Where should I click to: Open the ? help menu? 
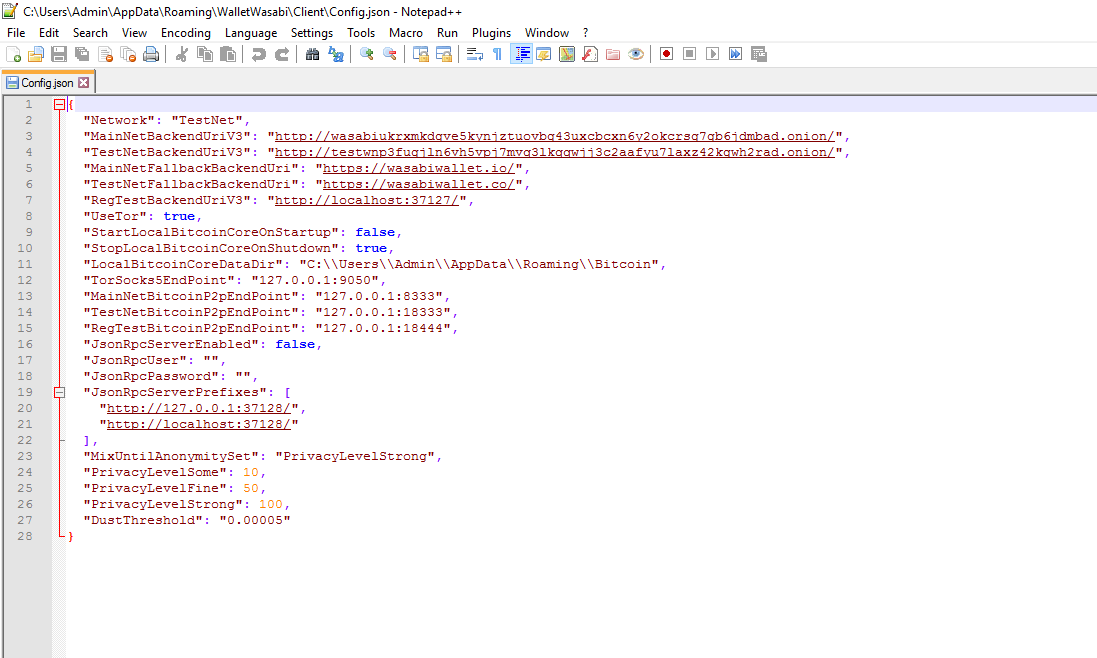pos(586,33)
